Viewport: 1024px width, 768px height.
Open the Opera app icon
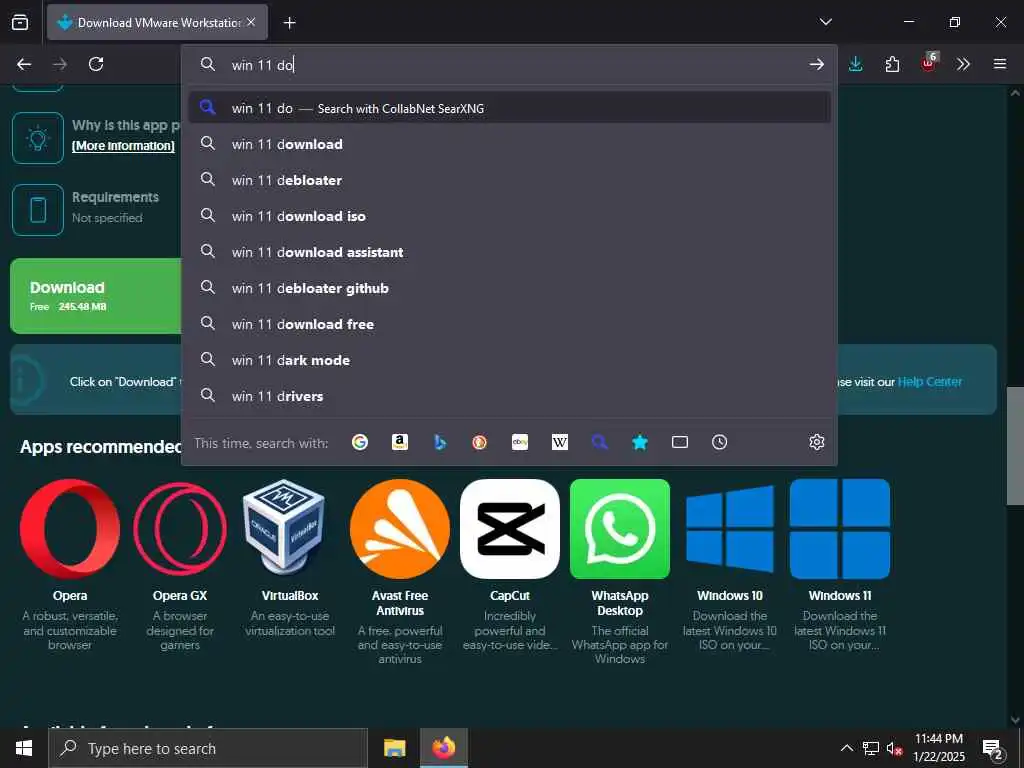pyautogui.click(x=70, y=529)
